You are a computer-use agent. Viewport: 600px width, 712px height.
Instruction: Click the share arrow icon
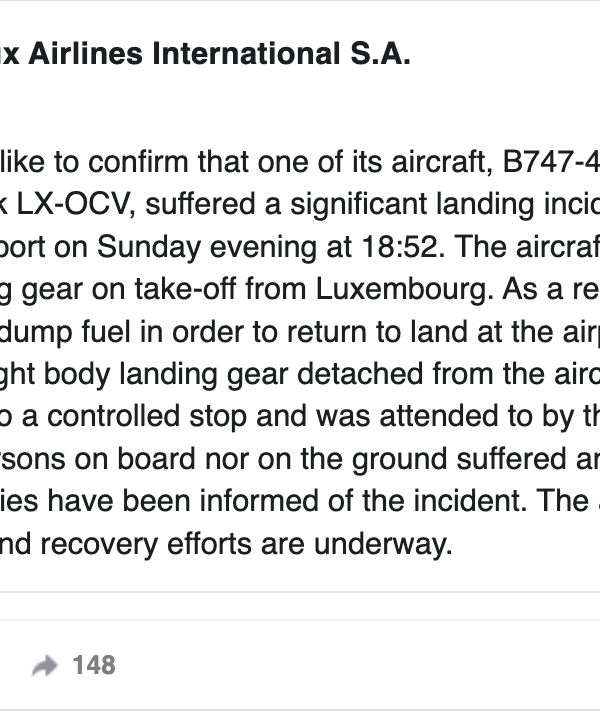45,665
